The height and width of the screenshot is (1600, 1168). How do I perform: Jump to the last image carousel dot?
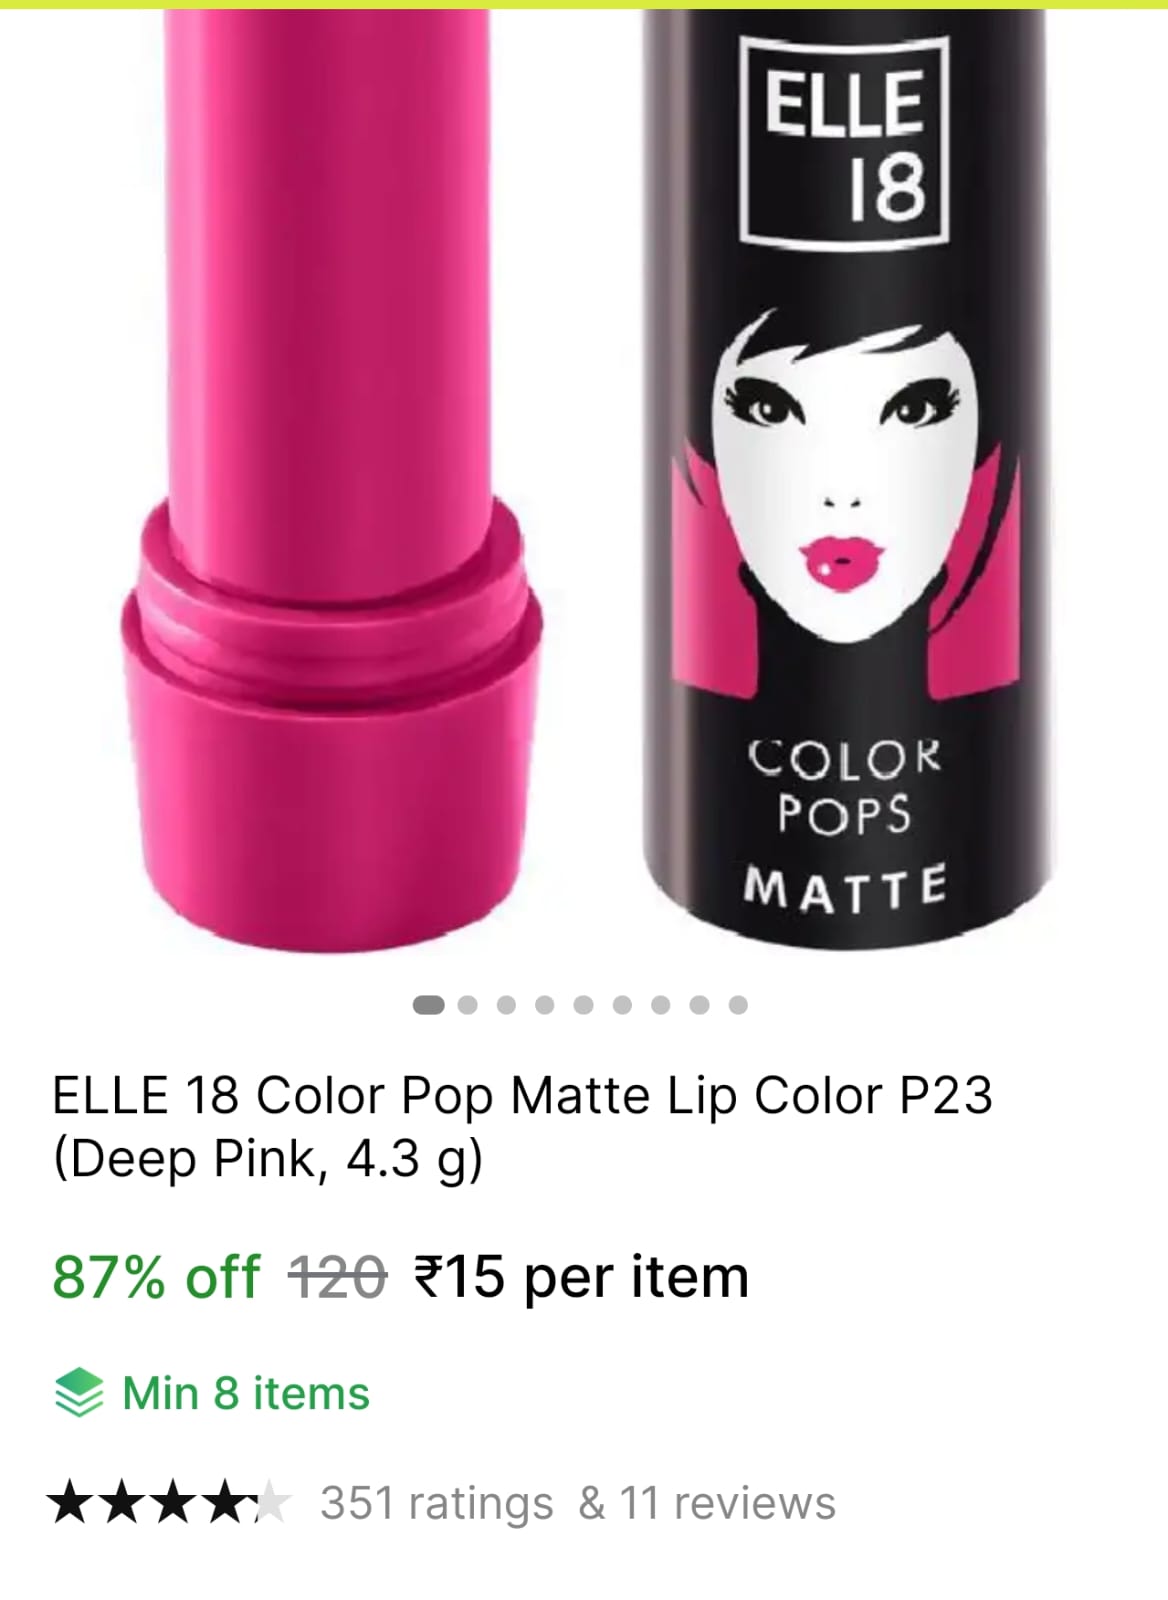click(738, 1005)
